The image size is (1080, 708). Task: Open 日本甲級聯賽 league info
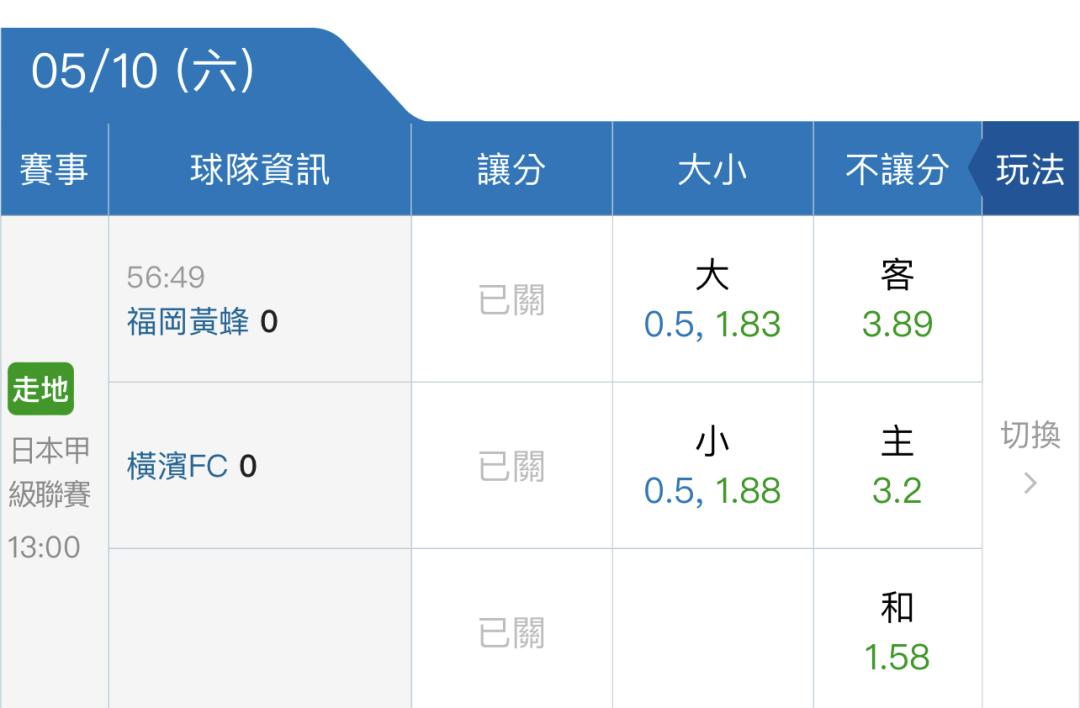click(50, 472)
